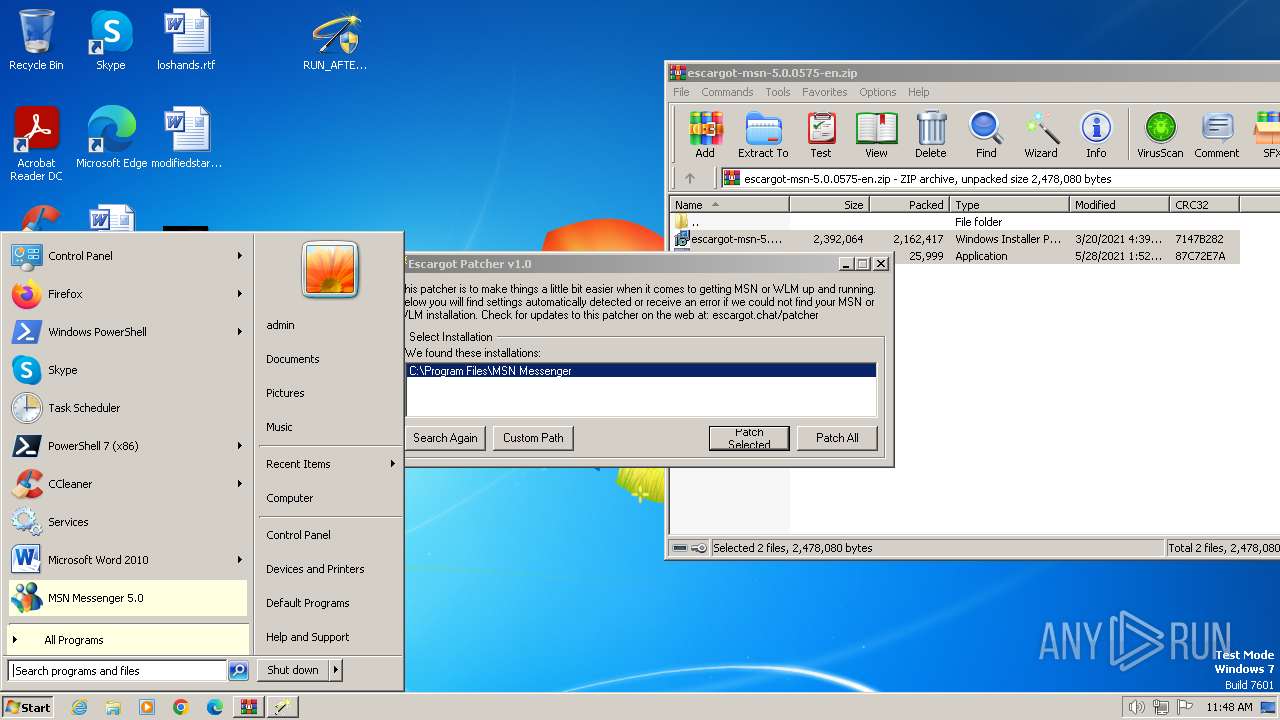Click the Start button
The height and width of the screenshot is (720, 1280).
[x=28, y=707]
